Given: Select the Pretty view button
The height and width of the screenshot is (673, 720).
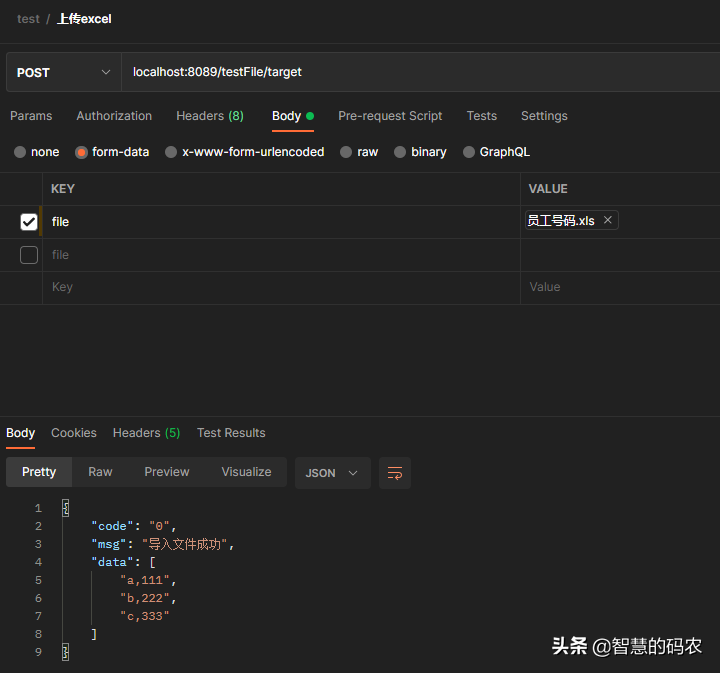Looking at the screenshot, I should (39, 472).
